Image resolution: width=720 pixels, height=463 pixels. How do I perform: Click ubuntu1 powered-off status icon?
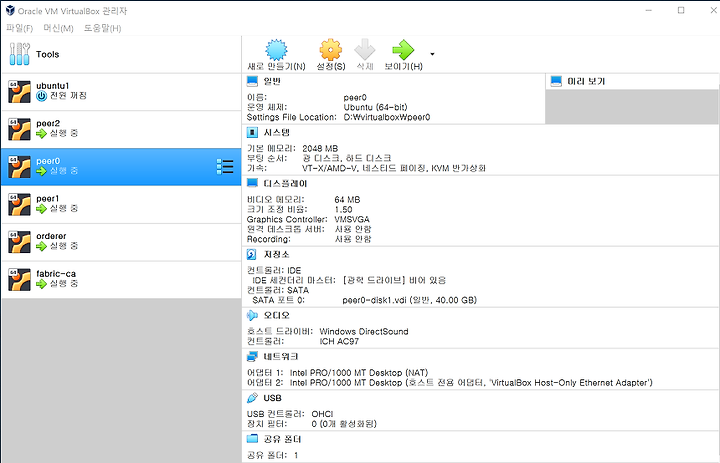[41, 96]
